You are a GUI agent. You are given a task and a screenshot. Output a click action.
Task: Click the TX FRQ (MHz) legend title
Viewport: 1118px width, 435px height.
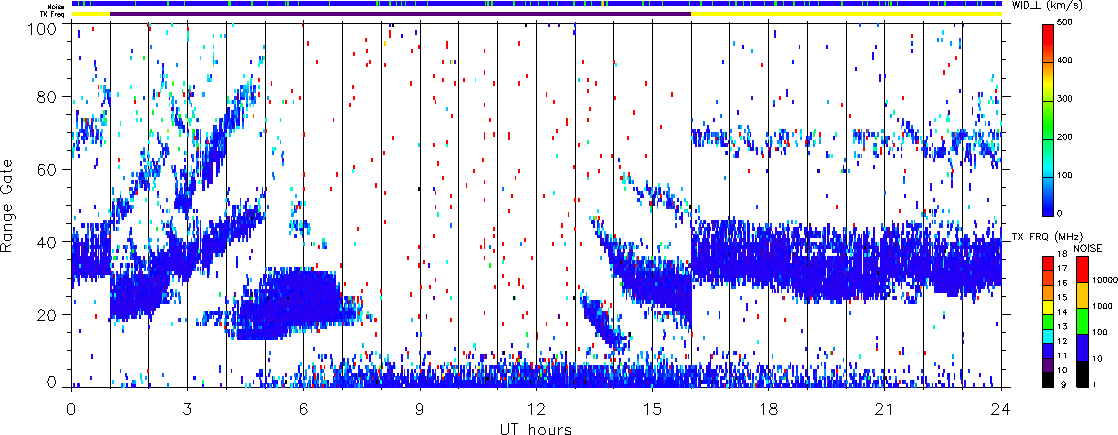(1038, 237)
